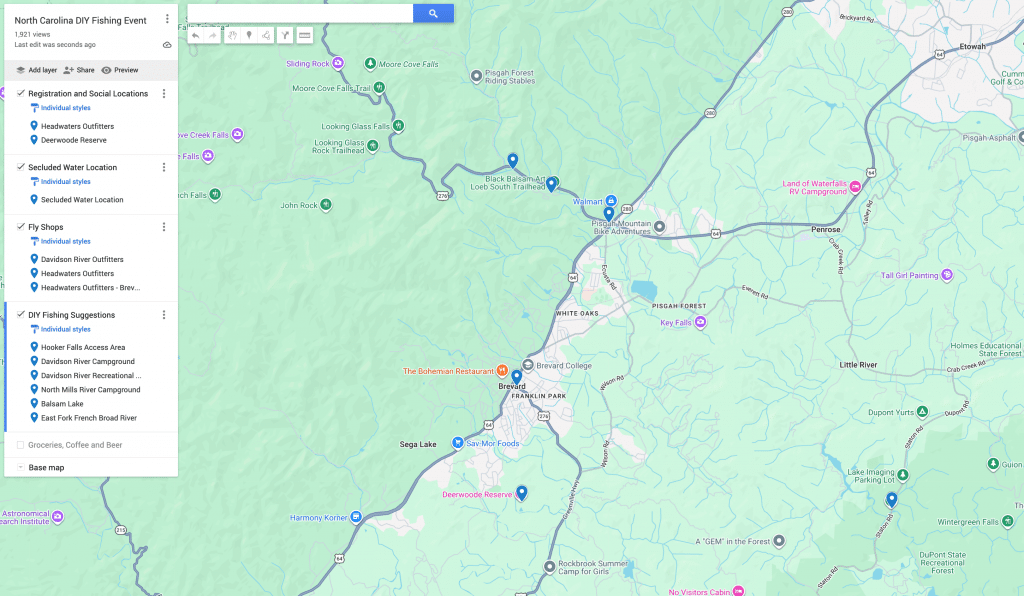This screenshot has height=596, width=1024.
Task: Open map title three-dot options menu
Action: click(167, 20)
